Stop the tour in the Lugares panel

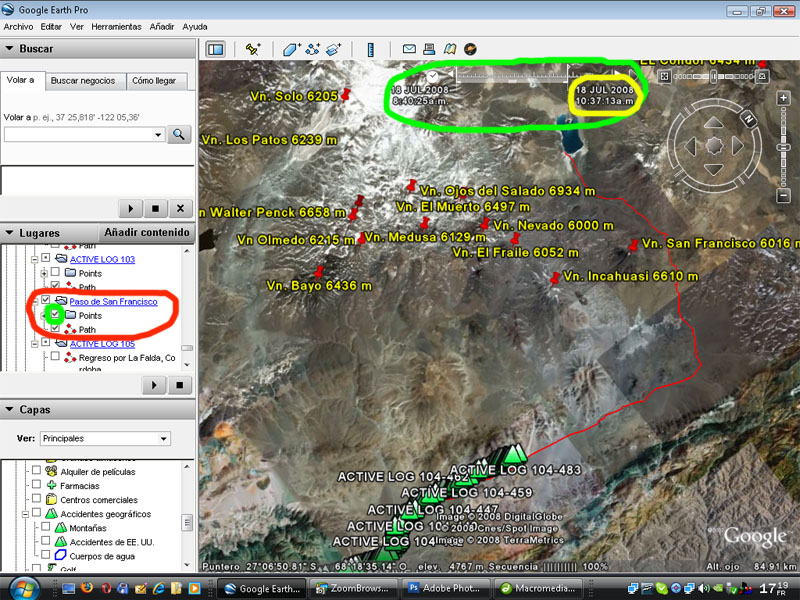[x=180, y=385]
